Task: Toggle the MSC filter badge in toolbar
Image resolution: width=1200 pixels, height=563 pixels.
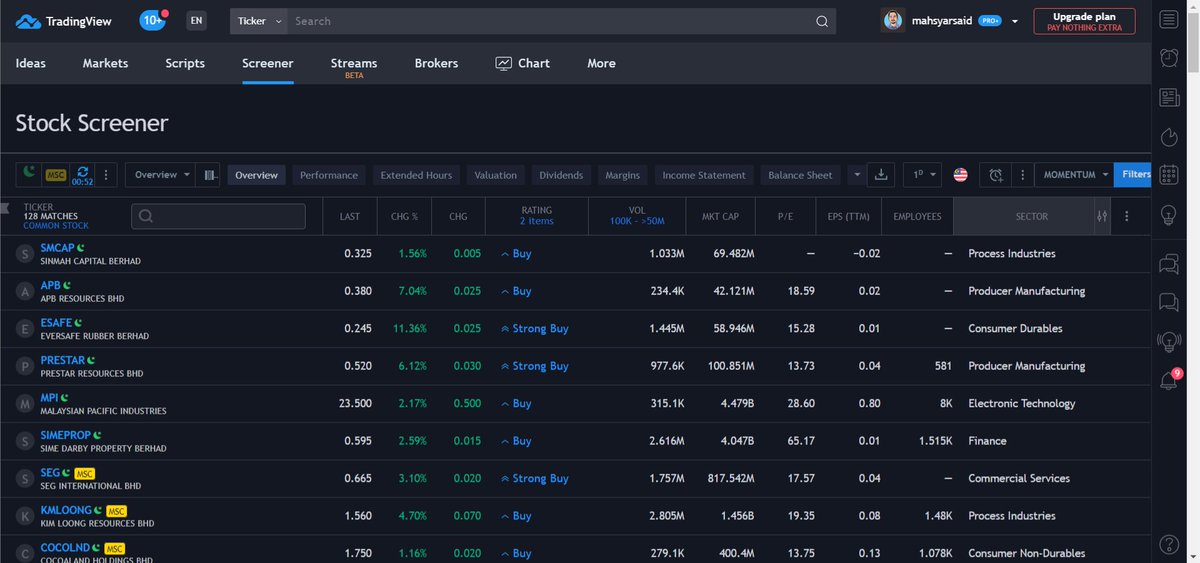Action: tap(56, 175)
